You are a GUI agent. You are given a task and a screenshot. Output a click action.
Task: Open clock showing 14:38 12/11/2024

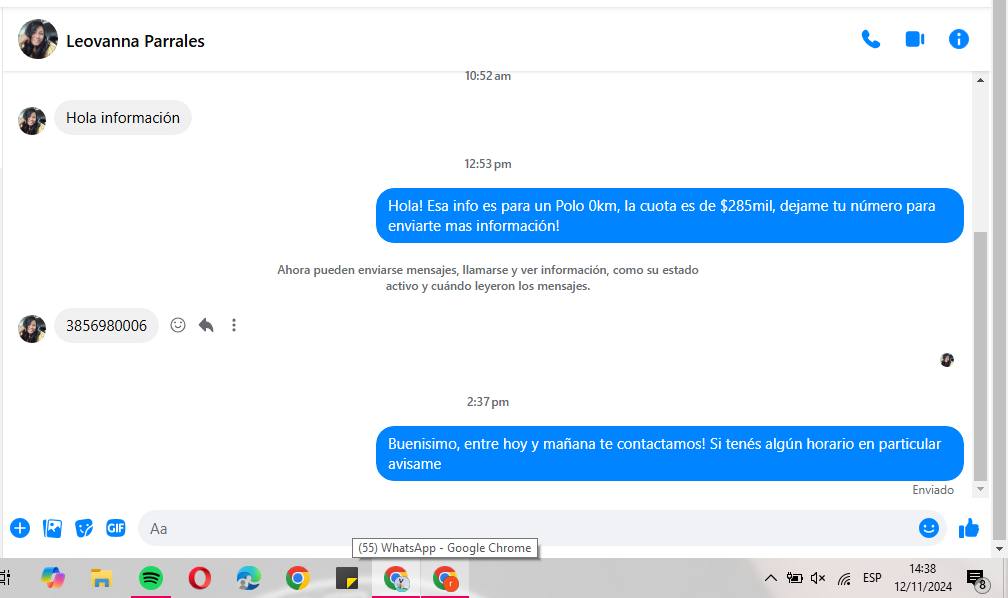(x=922, y=577)
